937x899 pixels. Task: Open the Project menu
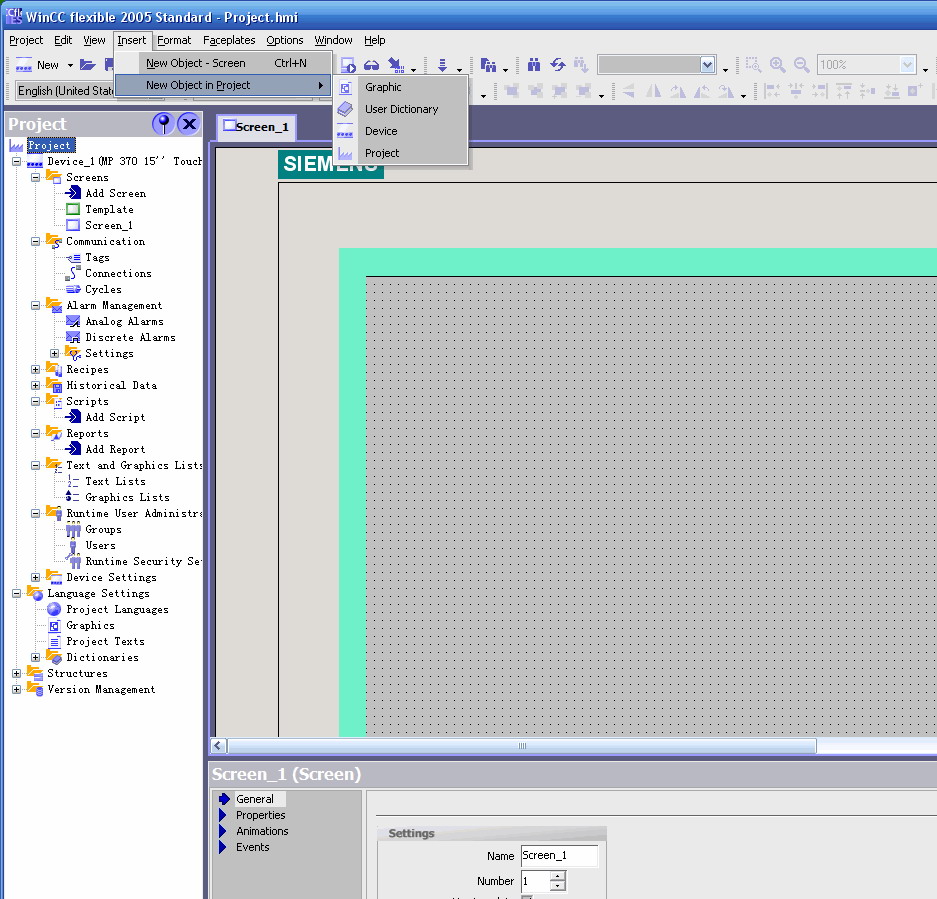(26, 40)
